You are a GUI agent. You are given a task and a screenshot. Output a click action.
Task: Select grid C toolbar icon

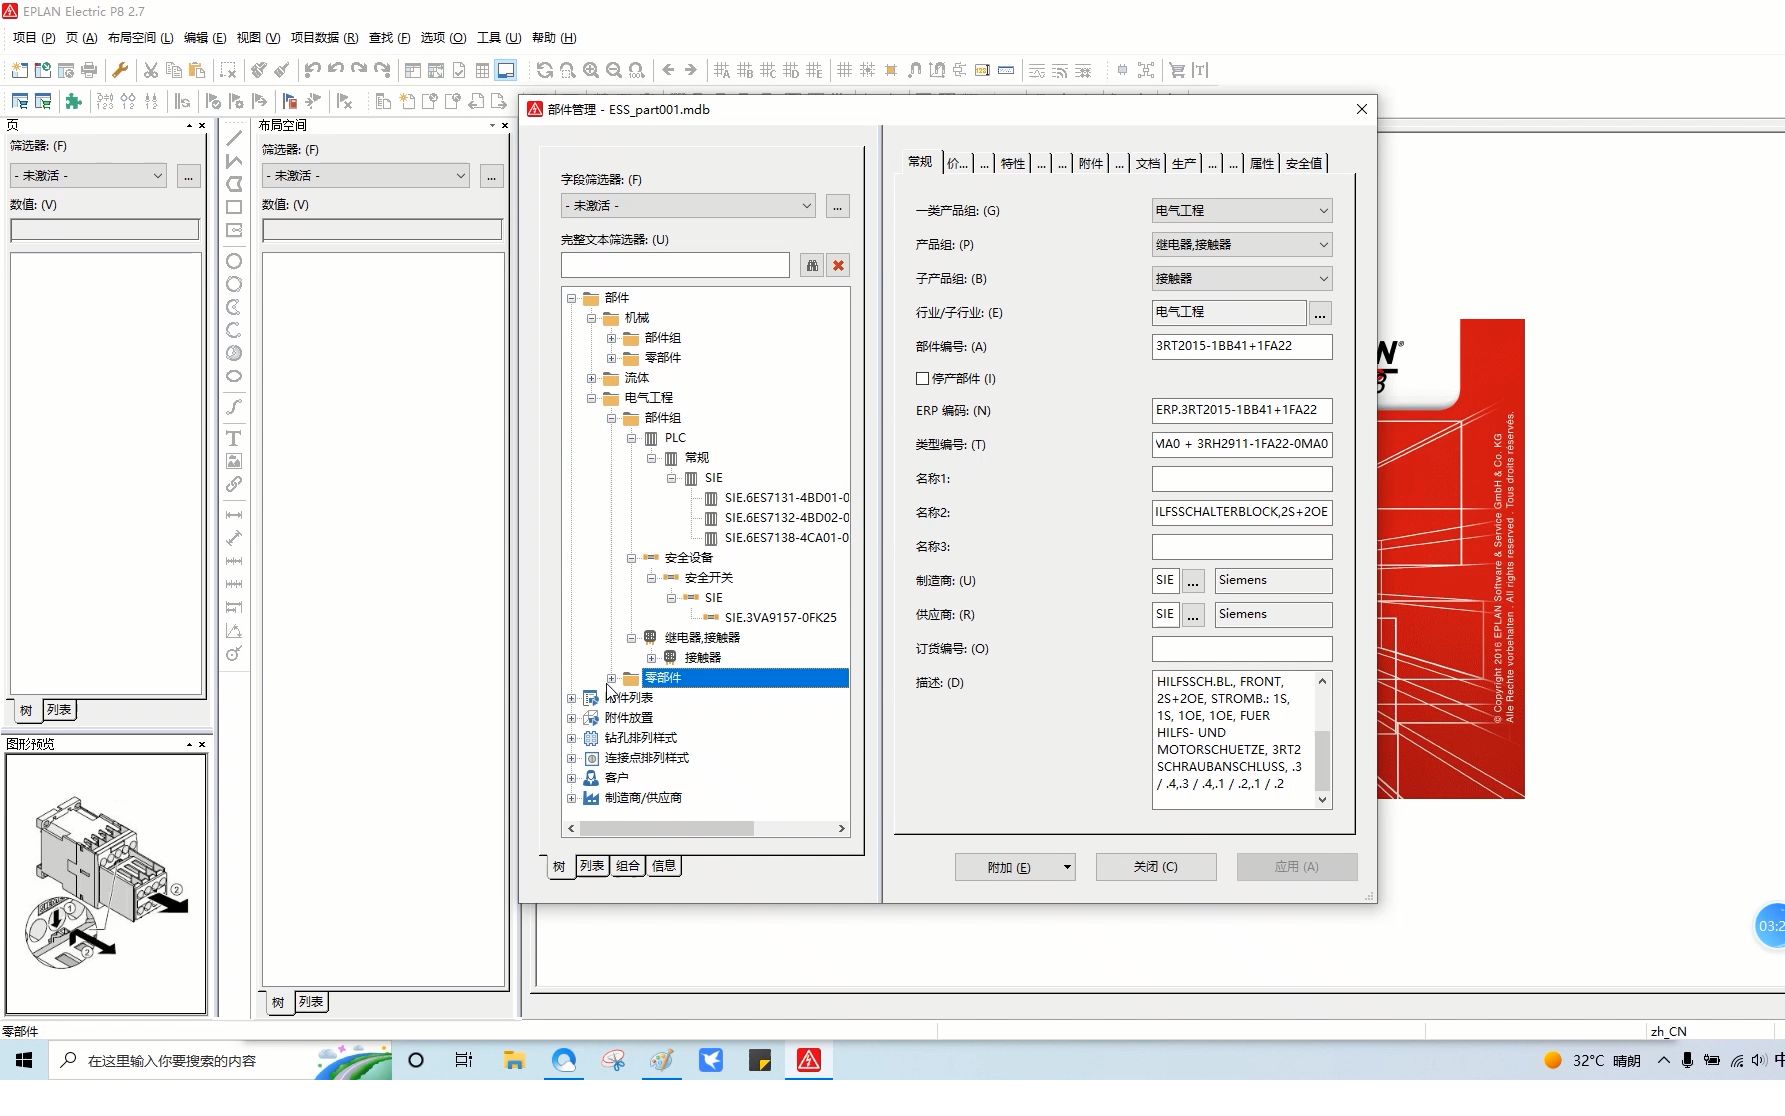tap(768, 70)
